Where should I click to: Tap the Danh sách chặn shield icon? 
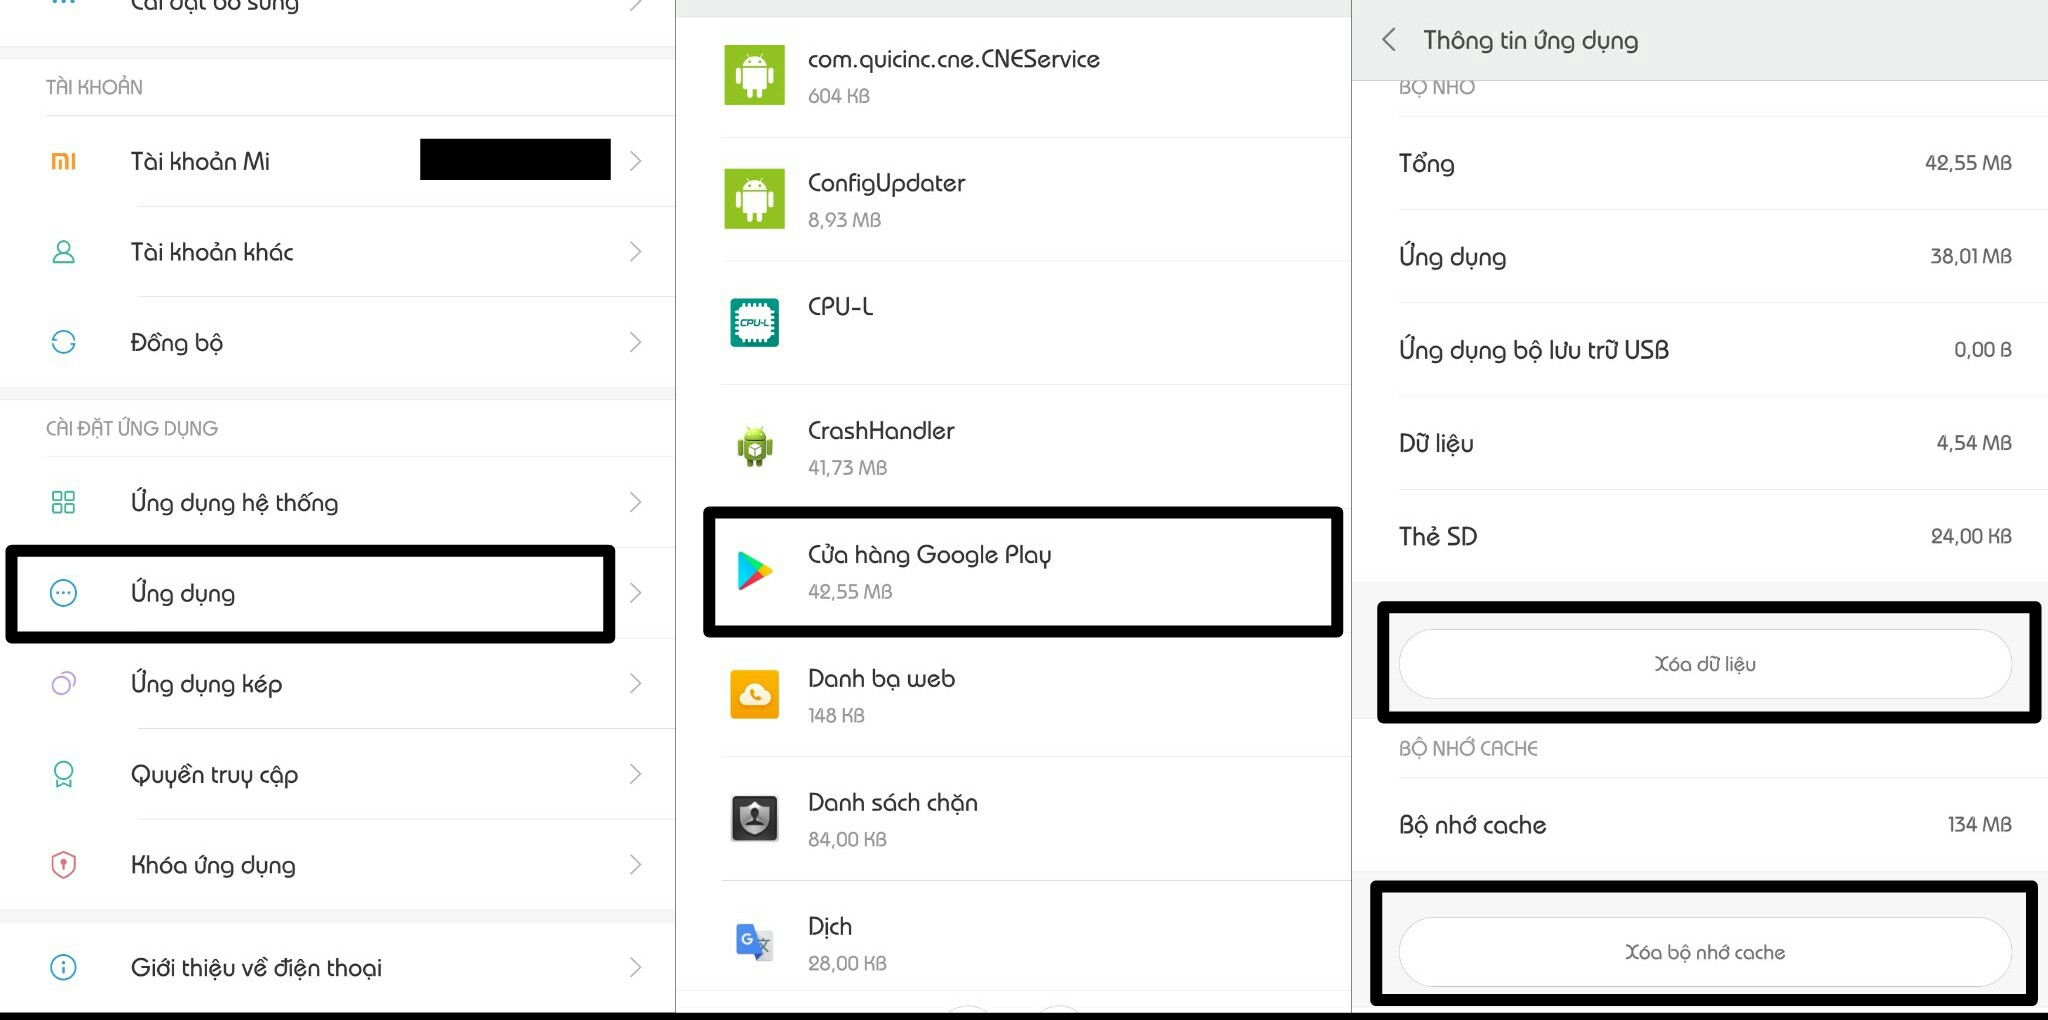(755, 819)
